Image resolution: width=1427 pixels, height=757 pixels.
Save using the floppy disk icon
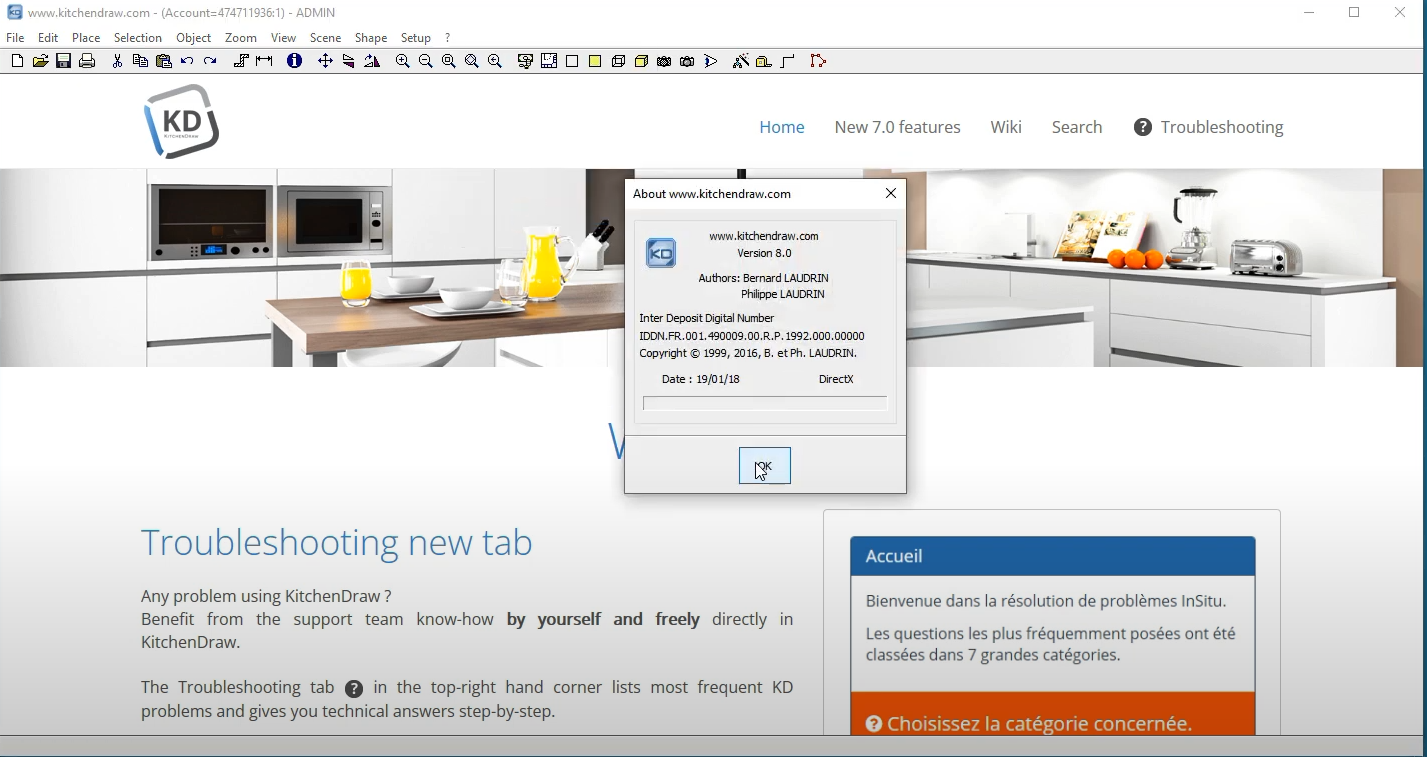tap(63, 61)
